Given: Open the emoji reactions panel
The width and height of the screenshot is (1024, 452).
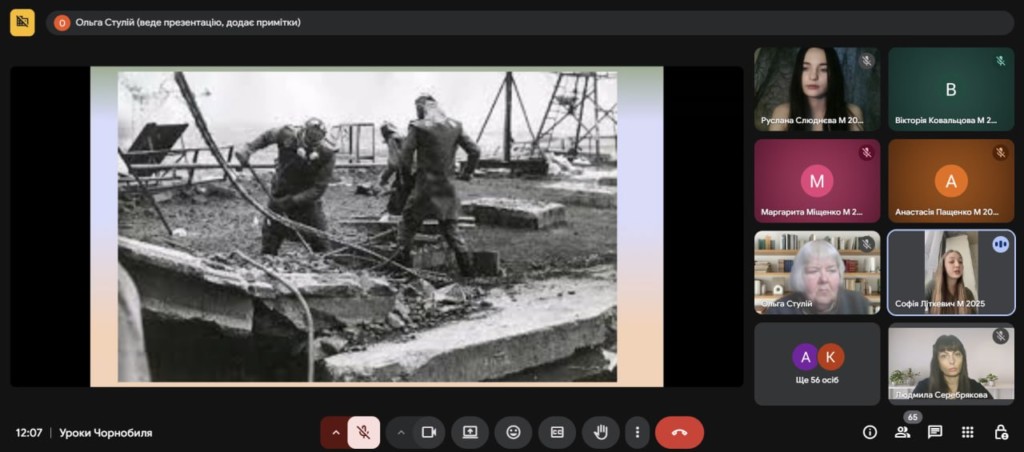Looking at the screenshot, I should click(513, 432).
